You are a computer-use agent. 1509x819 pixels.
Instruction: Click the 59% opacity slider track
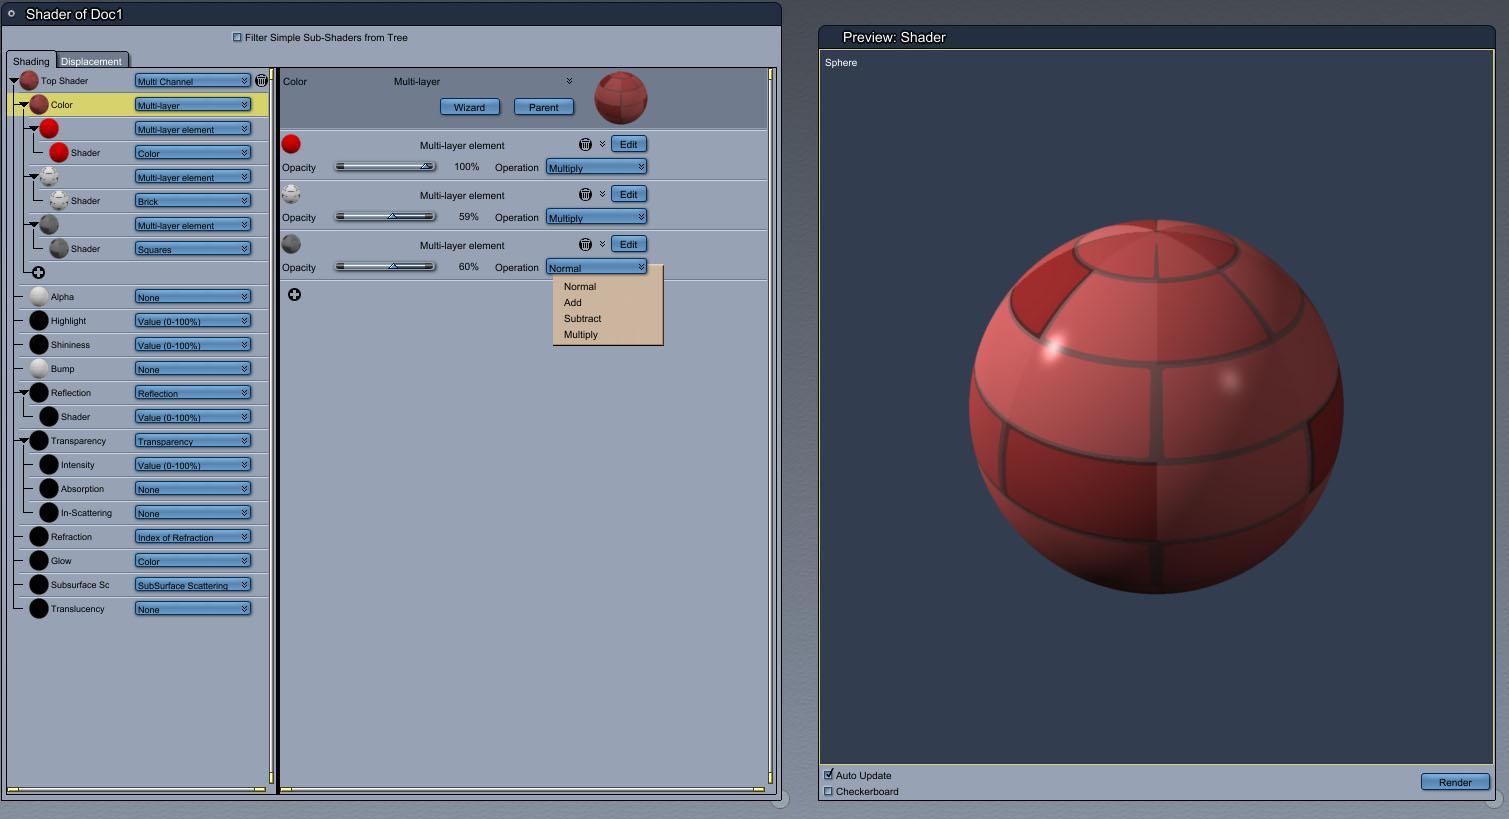coord(385,216)
